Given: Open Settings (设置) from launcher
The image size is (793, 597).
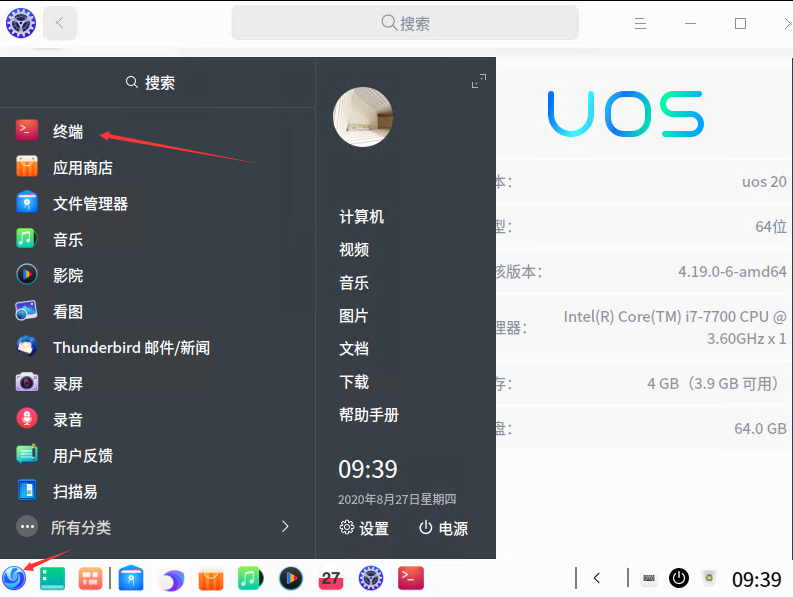Looking at the screenshot, I should (x=364, y=528).
